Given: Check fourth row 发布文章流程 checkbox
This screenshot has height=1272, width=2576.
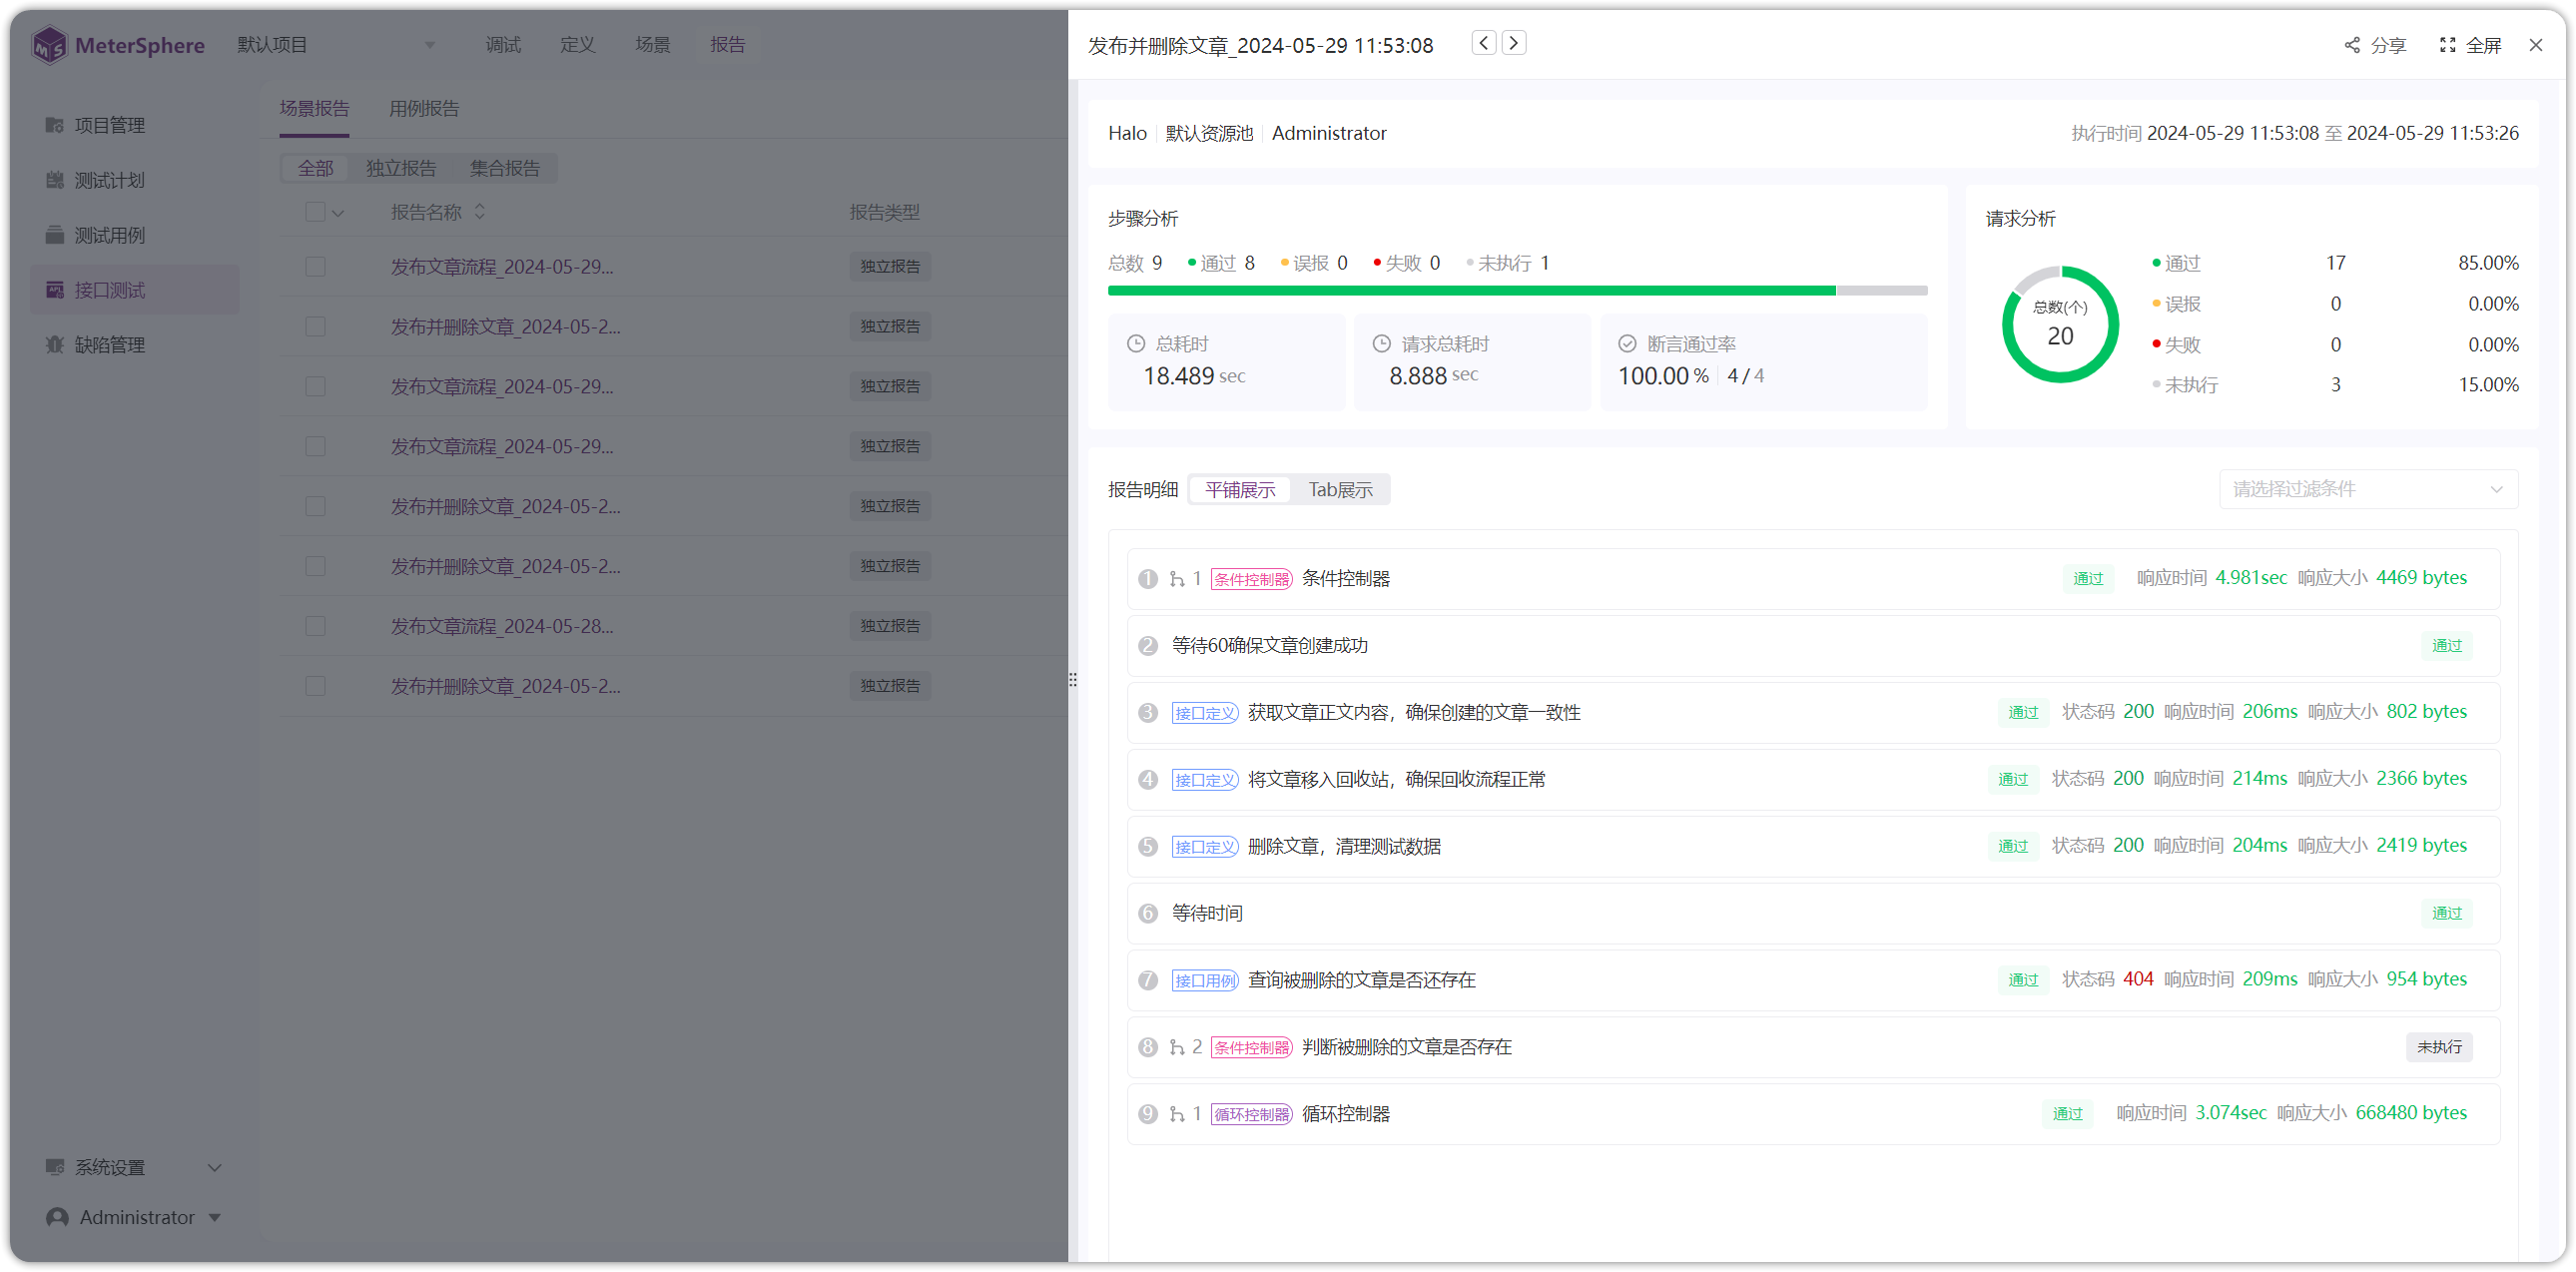Looking at the screenshot, I should click(x=315, y=447).
